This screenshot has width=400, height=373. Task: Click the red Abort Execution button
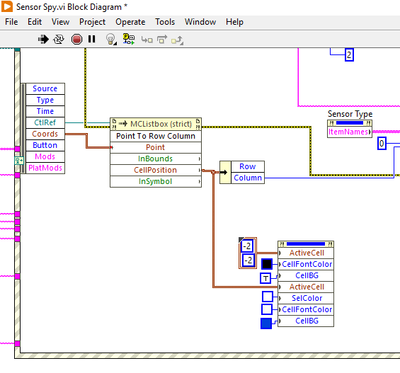coord(76,39)
